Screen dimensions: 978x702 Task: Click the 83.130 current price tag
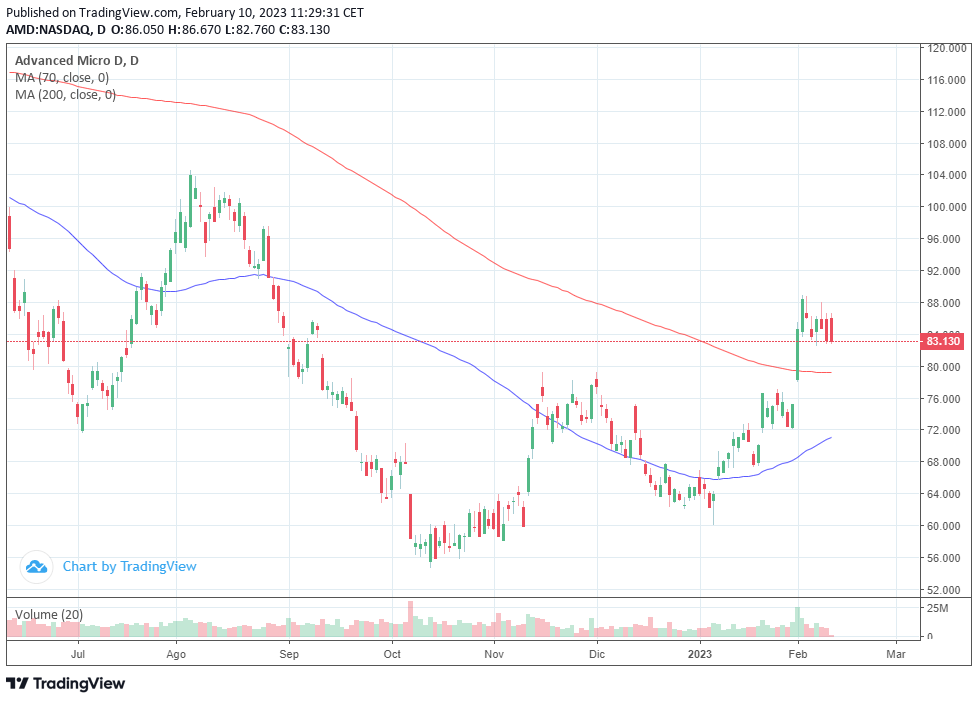[x=943, y=341]
